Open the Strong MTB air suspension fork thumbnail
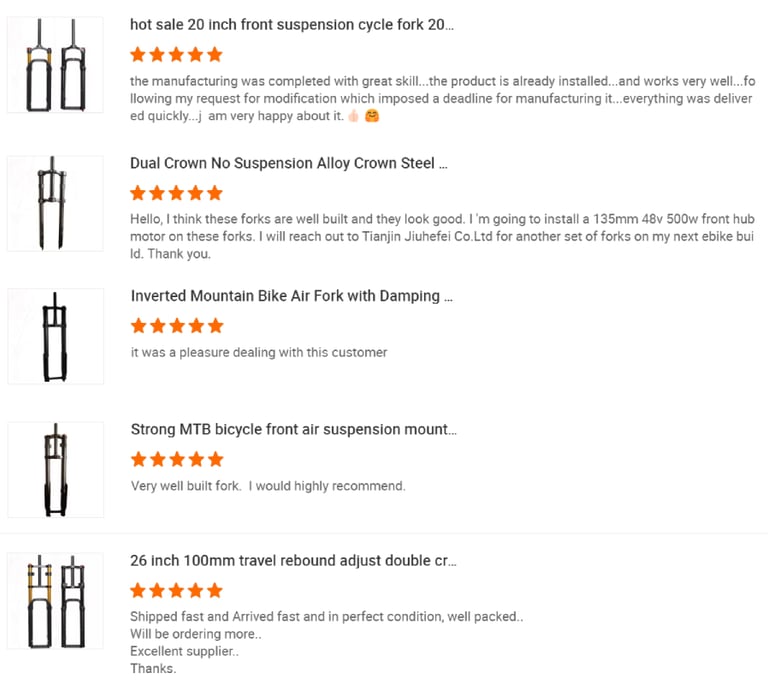The width and height of the screenshot is (768, 685). point(55,470)
